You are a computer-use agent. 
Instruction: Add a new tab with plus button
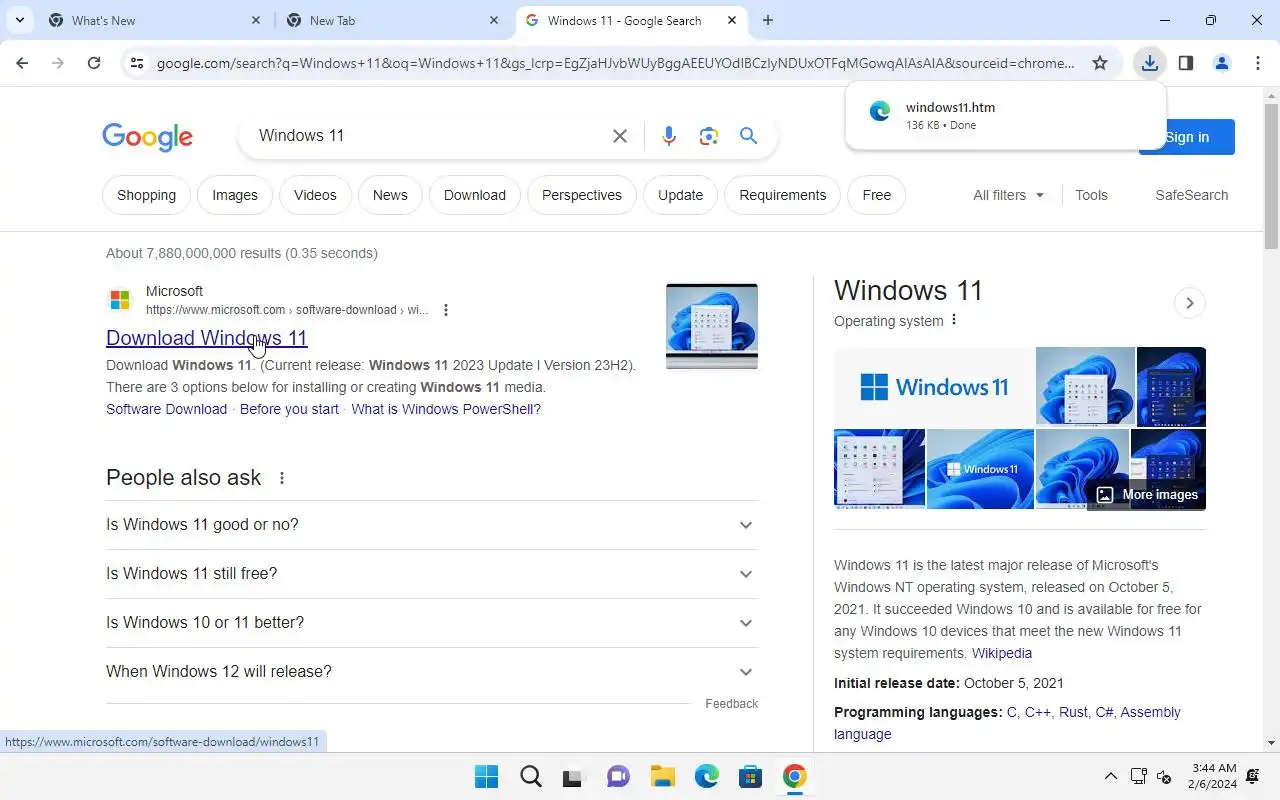tap(768, 20)
